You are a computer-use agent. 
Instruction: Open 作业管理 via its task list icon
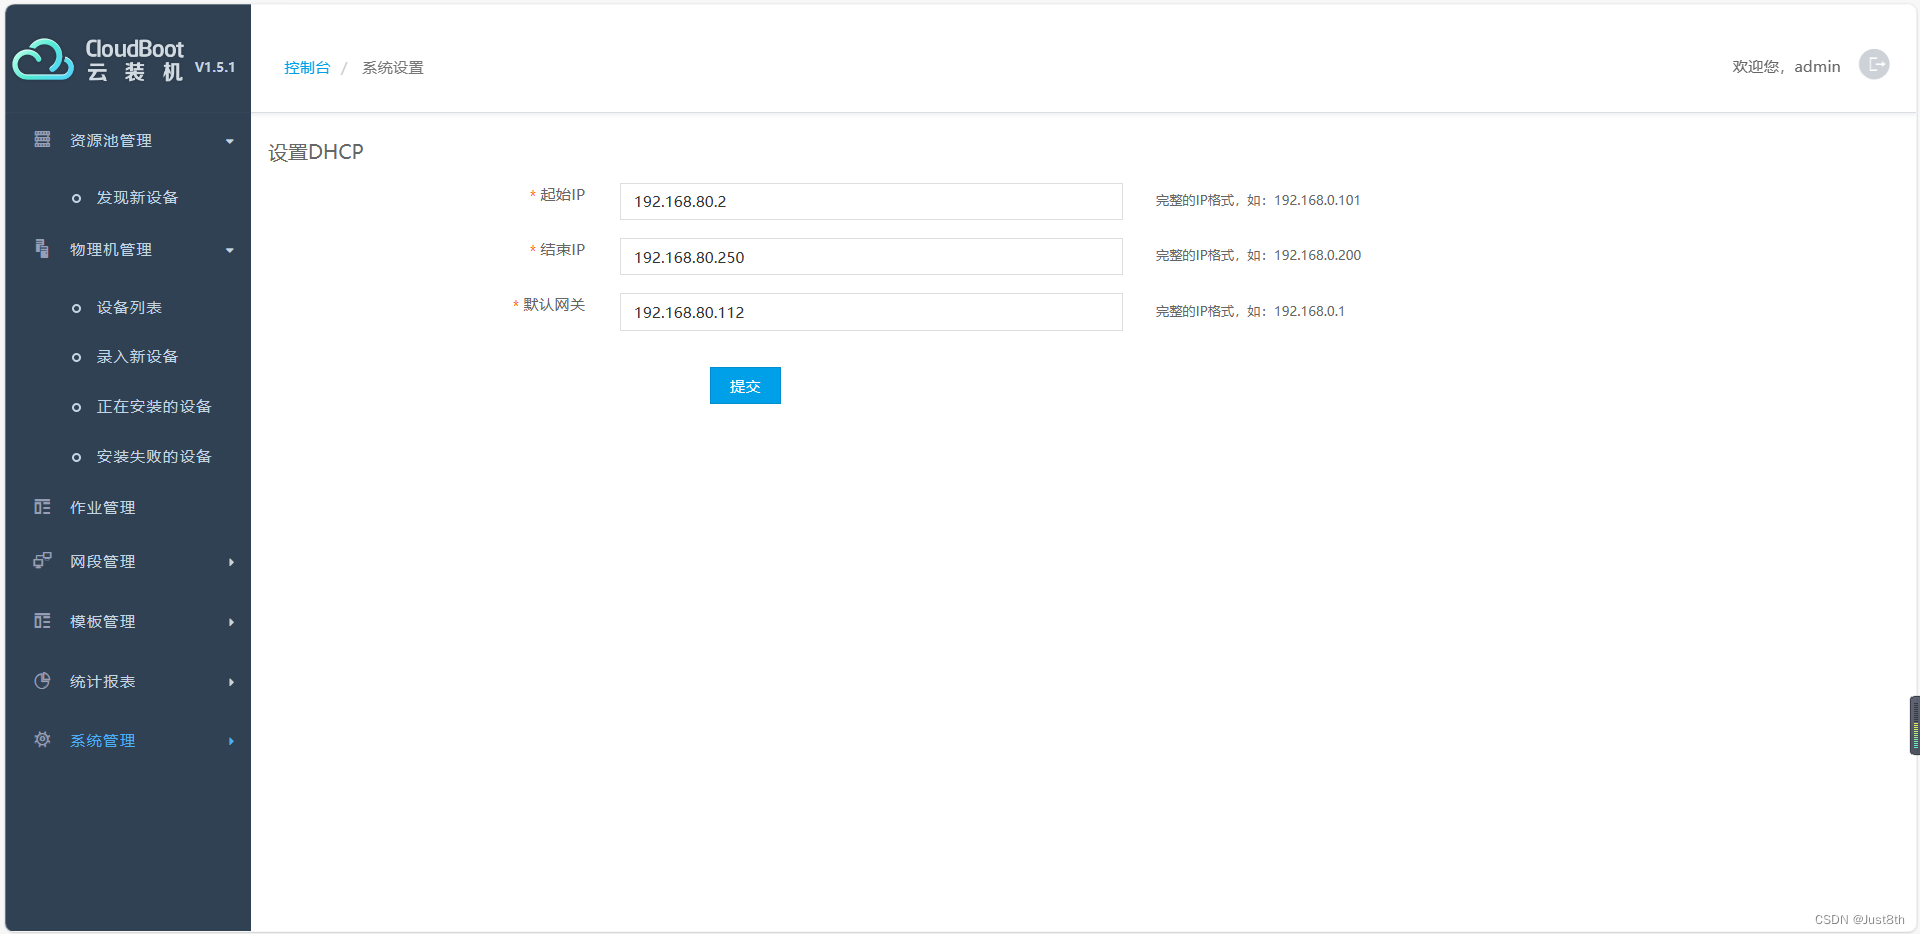pos(41,507)
